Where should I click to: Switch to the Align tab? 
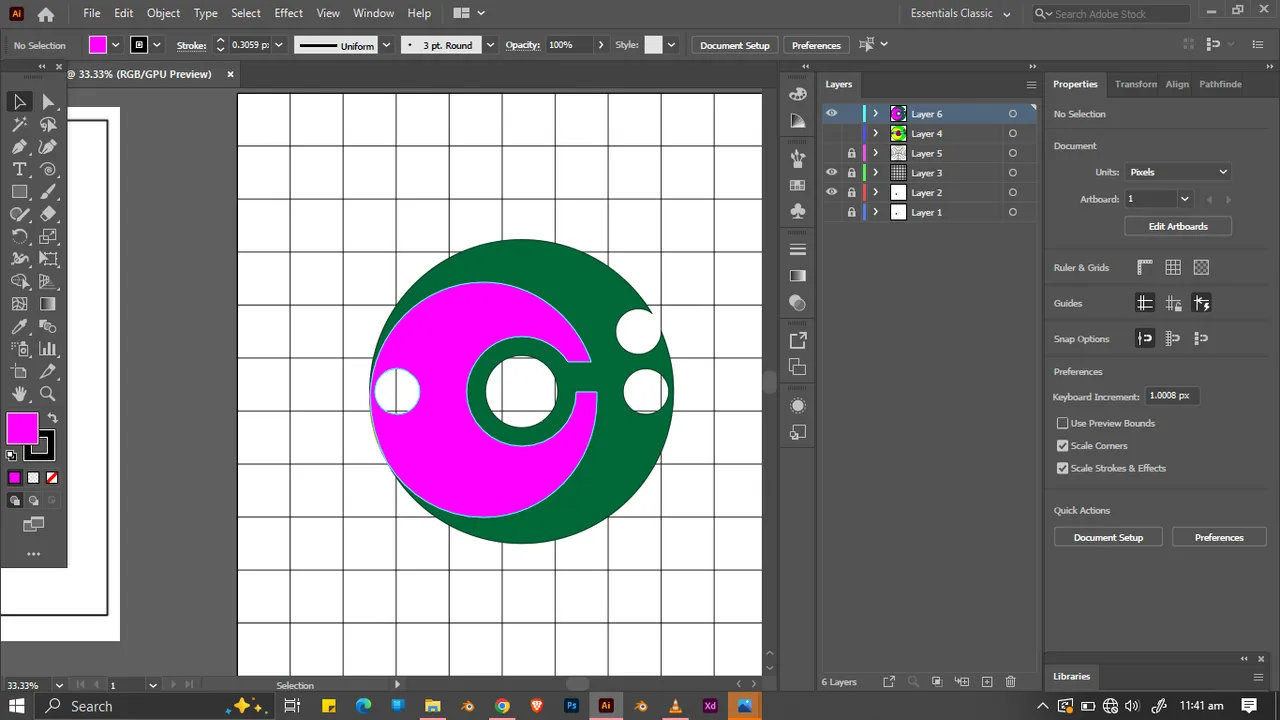point(1177,84)
